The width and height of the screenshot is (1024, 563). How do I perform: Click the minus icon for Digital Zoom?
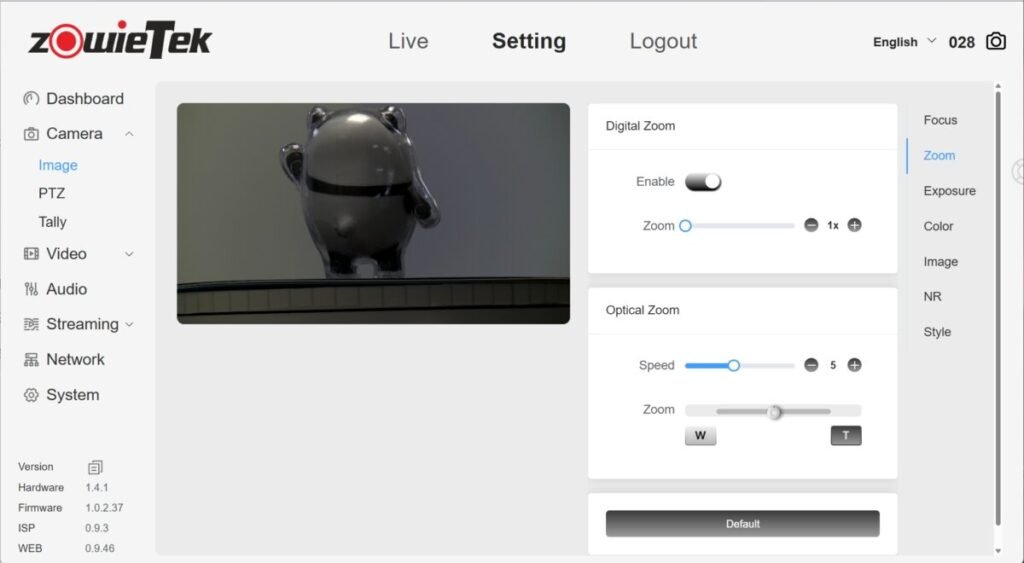coord(811,226)
